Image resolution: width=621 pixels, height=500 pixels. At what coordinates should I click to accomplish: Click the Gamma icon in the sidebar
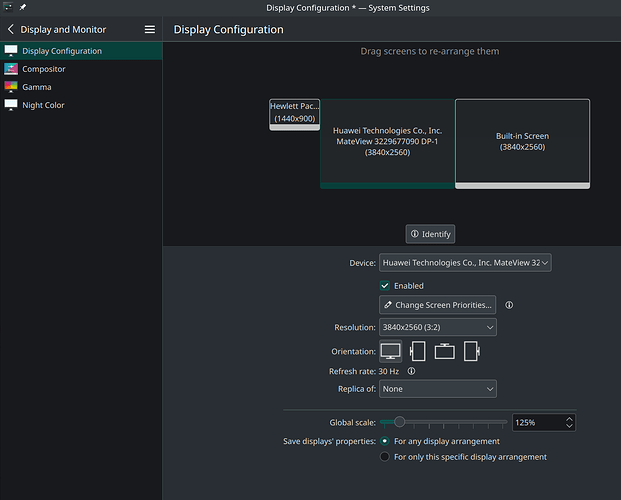tap(11, 87)
